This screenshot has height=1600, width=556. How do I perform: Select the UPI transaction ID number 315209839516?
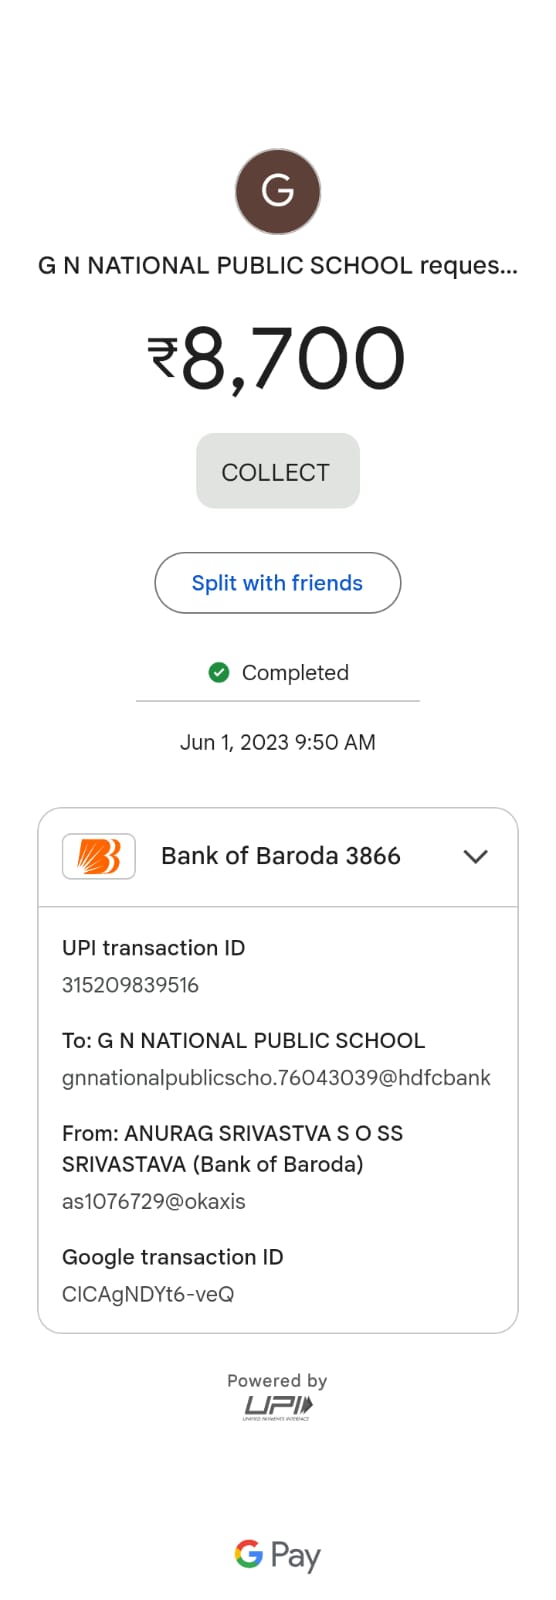(x=130, y=985)
